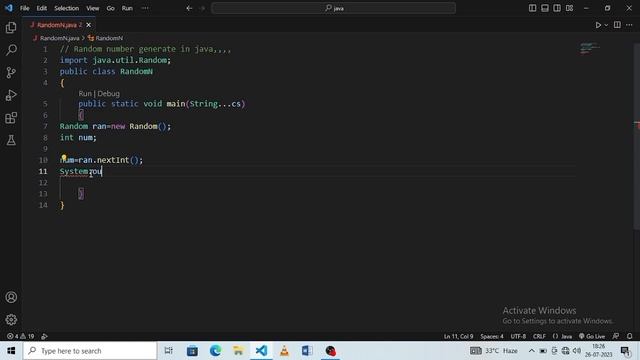
Task: Open the Accounts menu icon
Action: click(x=11, y=297)
